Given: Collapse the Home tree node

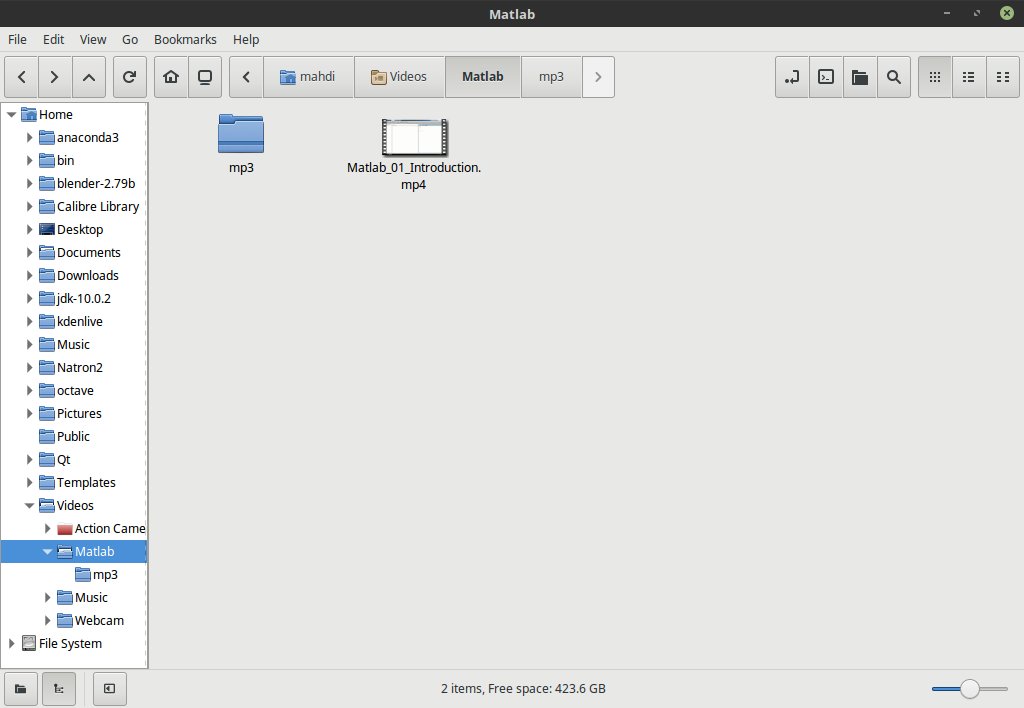Looking at the screenshot, I should pyautogui.click(x=11, y=114).
